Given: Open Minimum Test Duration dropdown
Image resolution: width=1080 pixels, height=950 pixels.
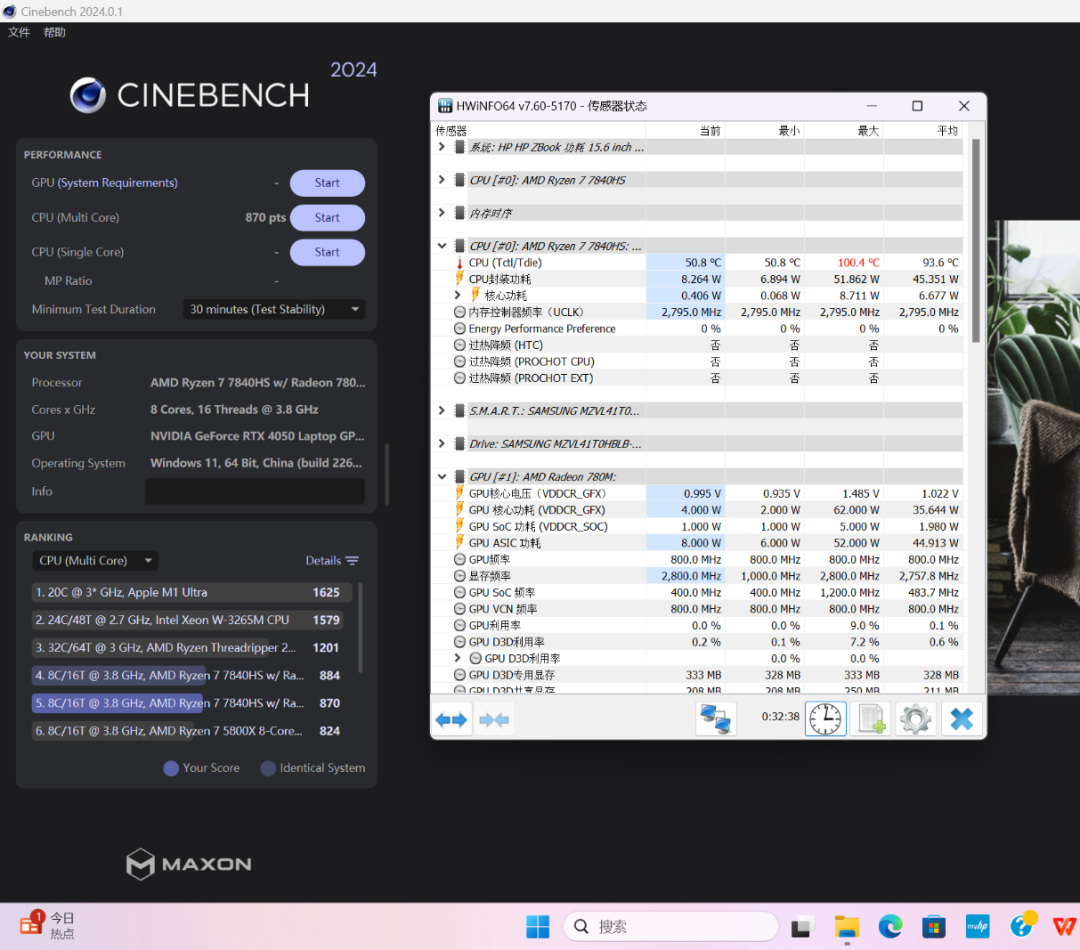Looking at the screenshot, I should tap(274, 309).
